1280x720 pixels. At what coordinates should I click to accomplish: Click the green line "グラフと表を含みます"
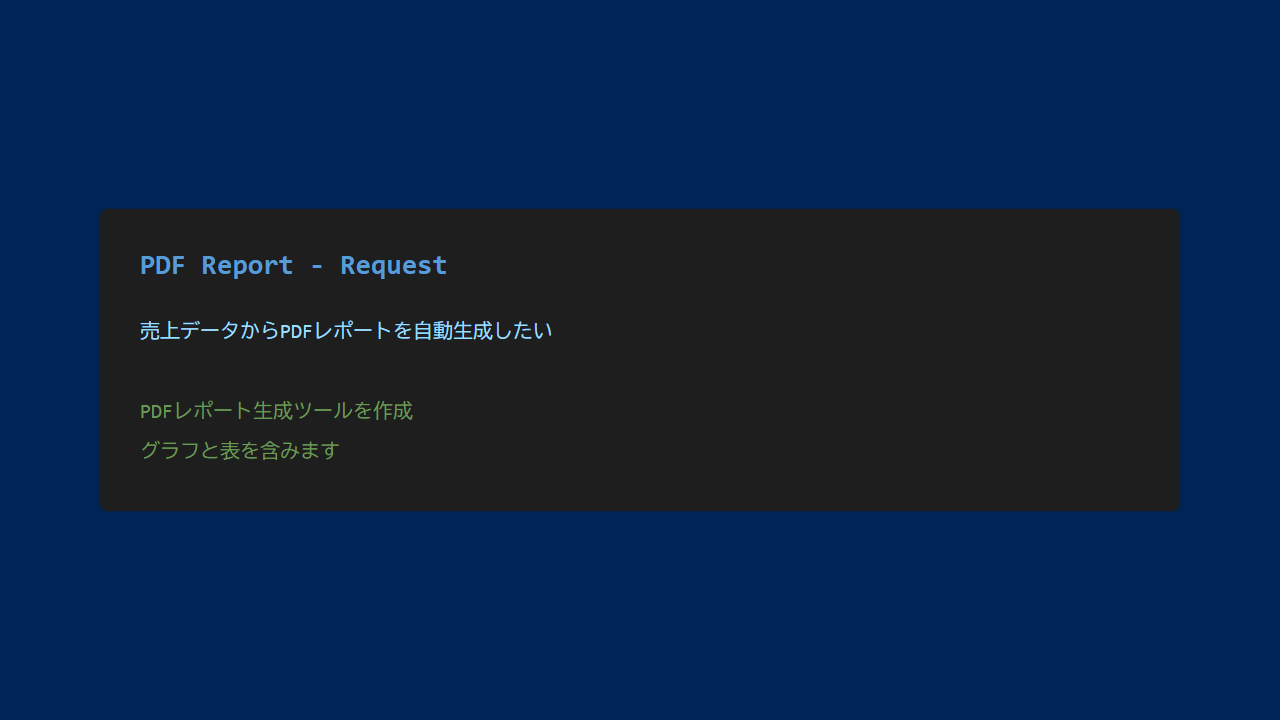point(240,450)
